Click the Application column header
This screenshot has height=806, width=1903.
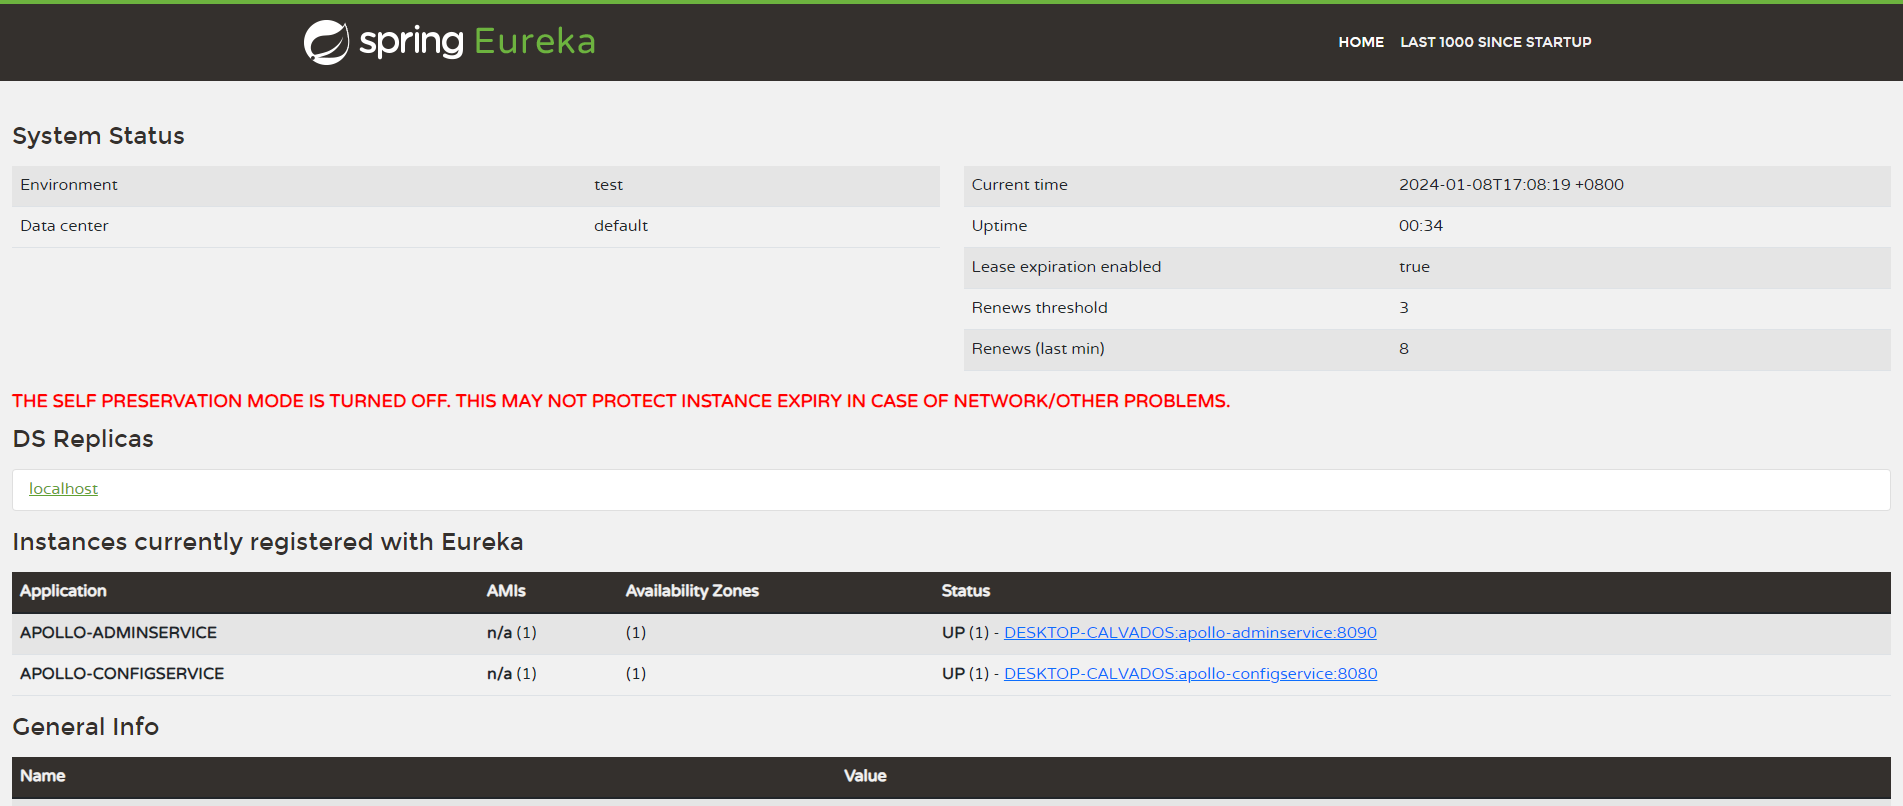63,591
